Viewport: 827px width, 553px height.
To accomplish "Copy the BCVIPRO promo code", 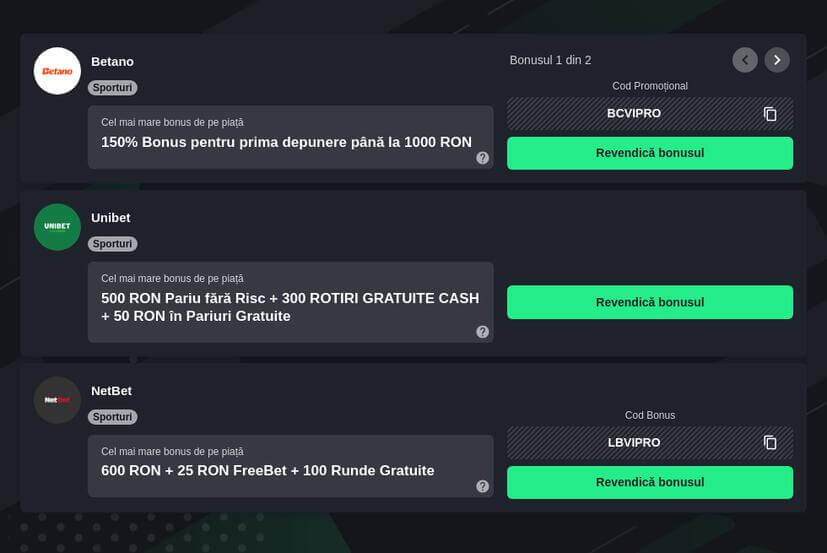I will point(770,114).
